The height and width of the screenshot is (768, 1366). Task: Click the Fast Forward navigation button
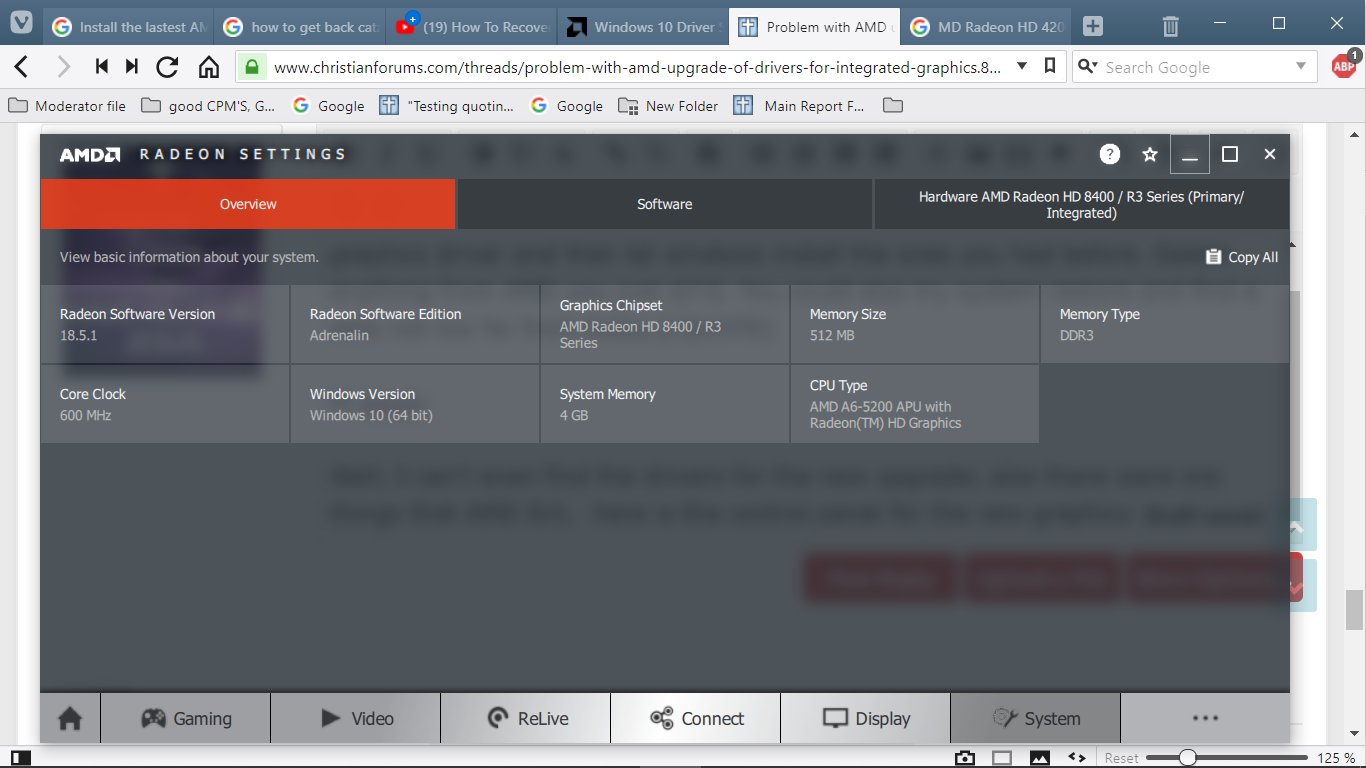tap(132, 67)
